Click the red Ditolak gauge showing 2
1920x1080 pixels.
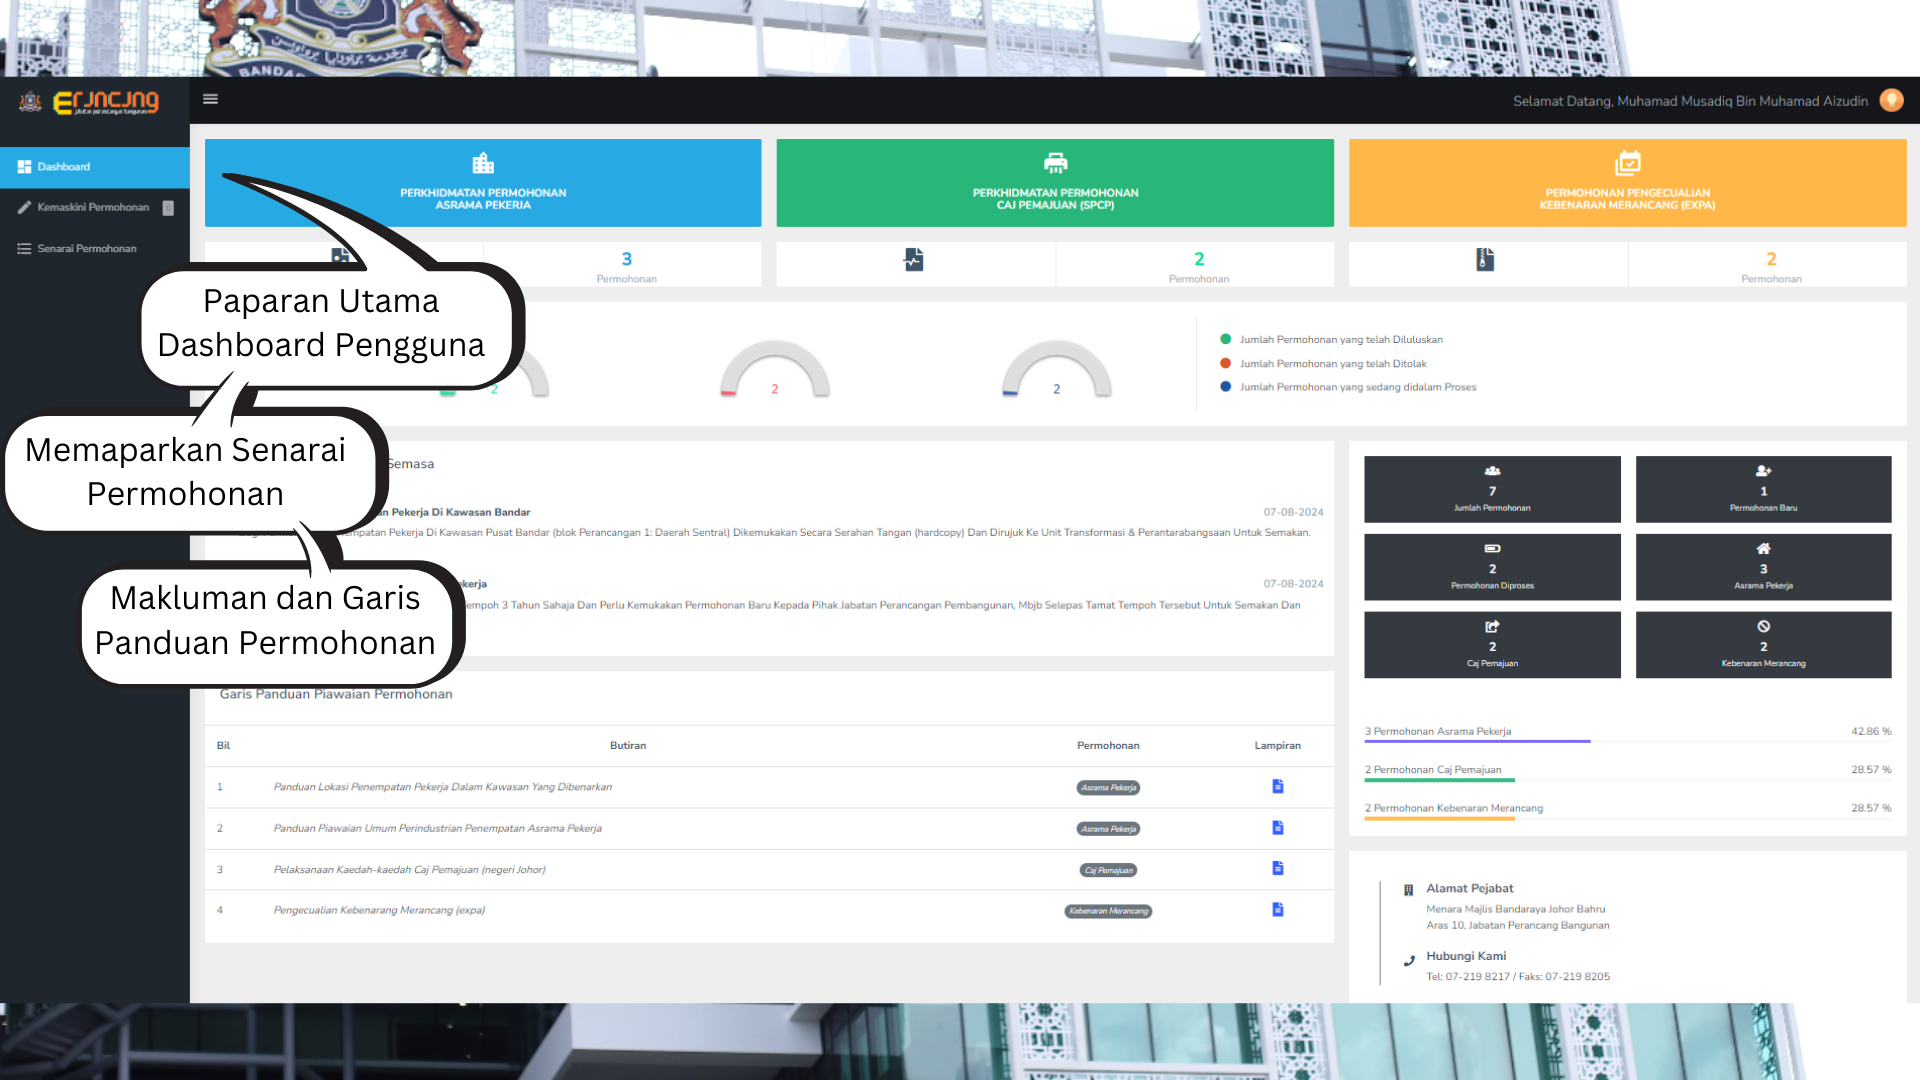[775, 372]
